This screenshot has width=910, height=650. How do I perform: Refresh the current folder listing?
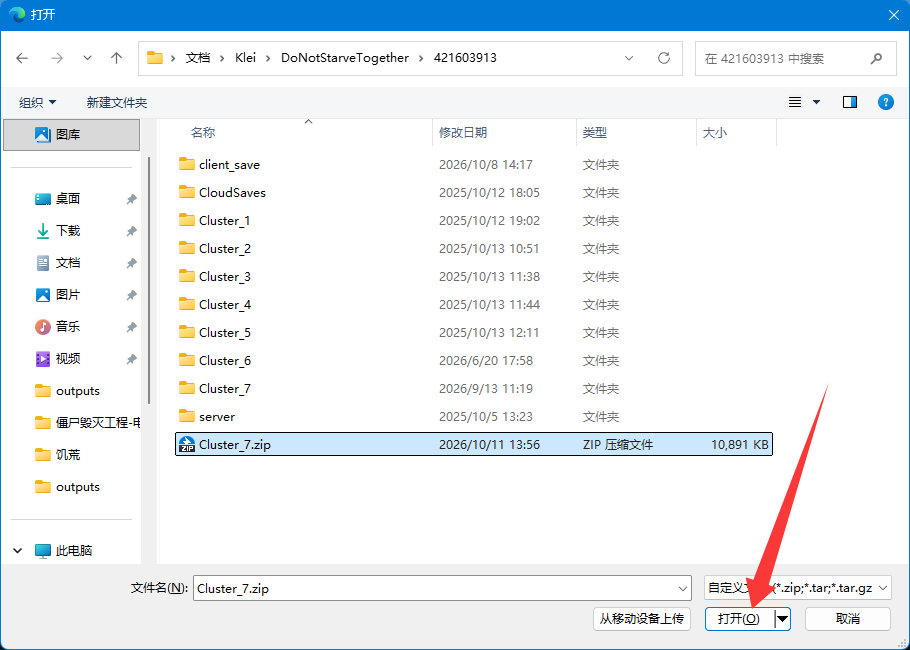(664, 58)
